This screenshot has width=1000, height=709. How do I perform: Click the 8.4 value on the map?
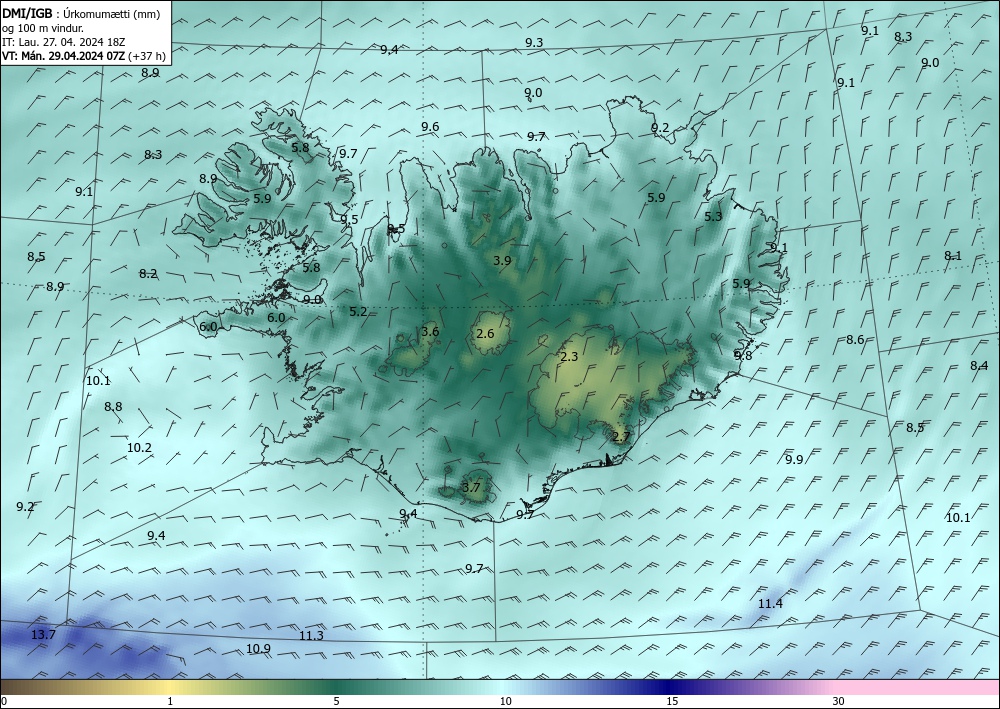coord(979,365)
